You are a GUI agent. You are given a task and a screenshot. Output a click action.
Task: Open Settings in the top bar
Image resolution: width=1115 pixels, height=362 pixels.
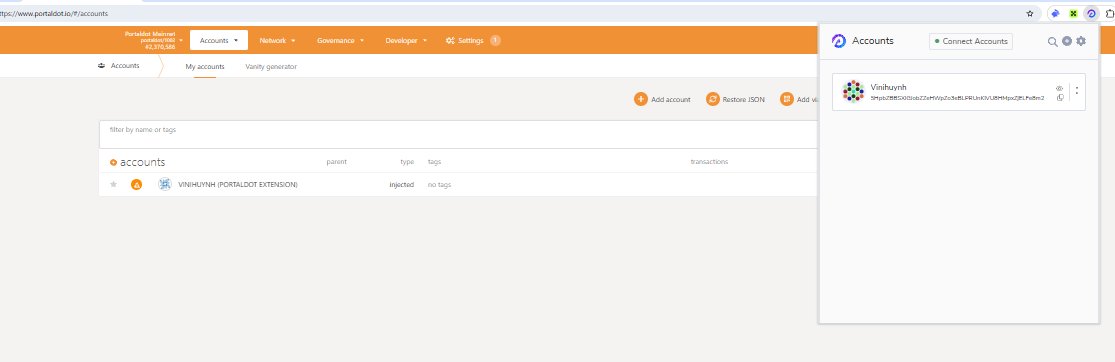pyautogui.click(x=464, y=41)
